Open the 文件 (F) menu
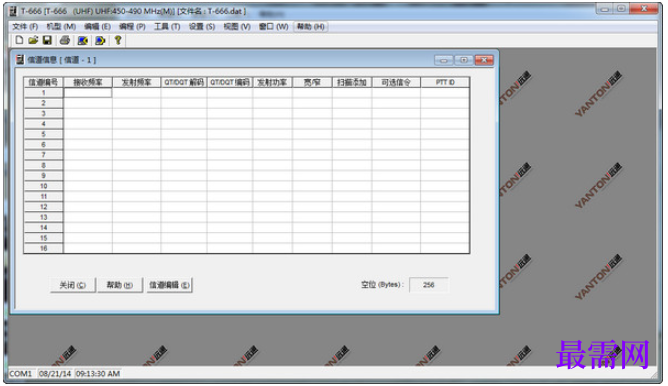 (25, 26)
